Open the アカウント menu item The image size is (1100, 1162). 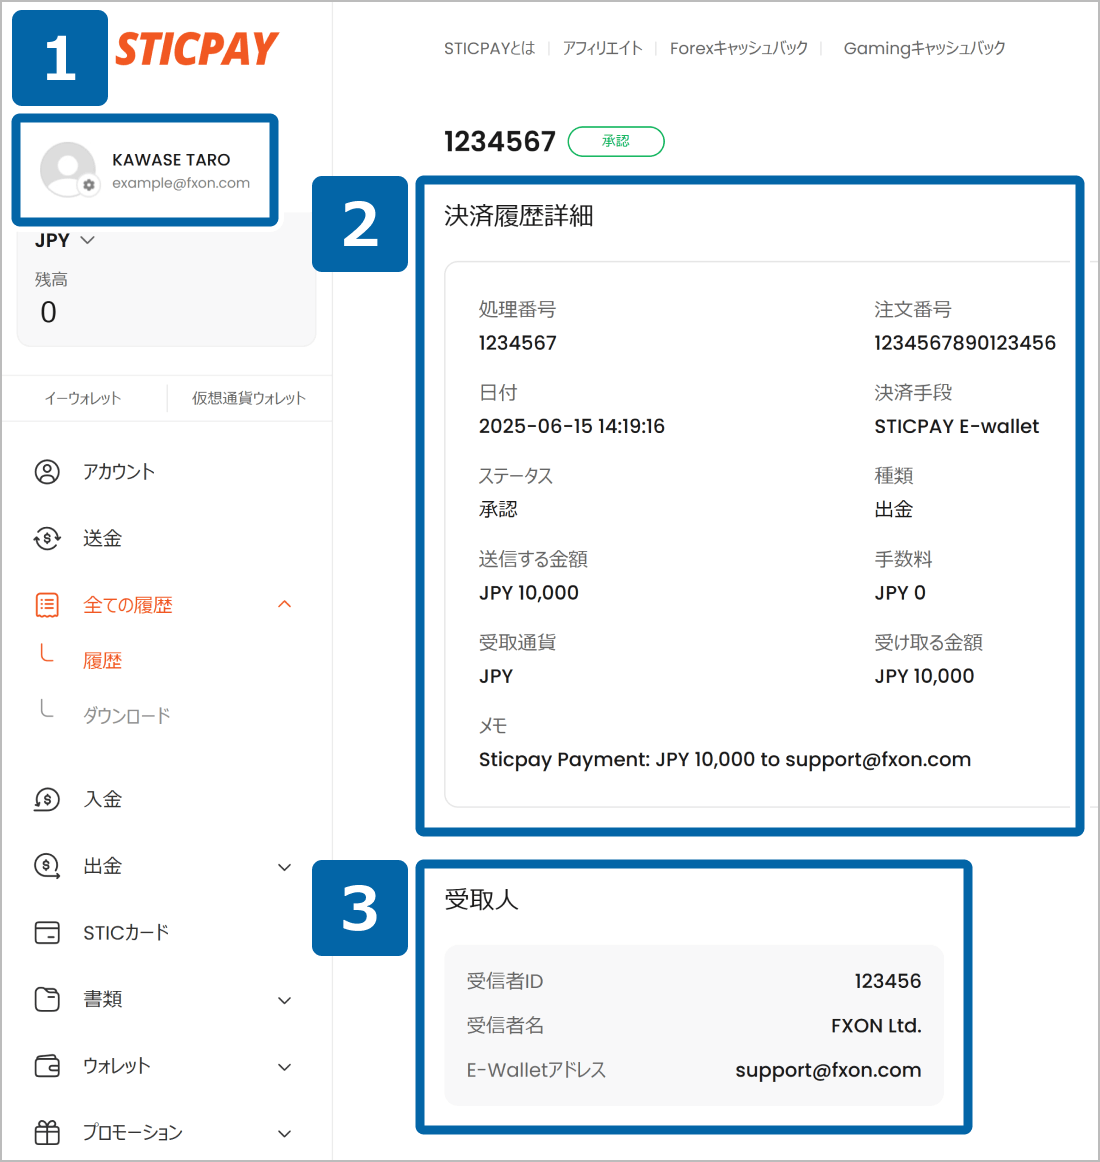pos(119,472)
